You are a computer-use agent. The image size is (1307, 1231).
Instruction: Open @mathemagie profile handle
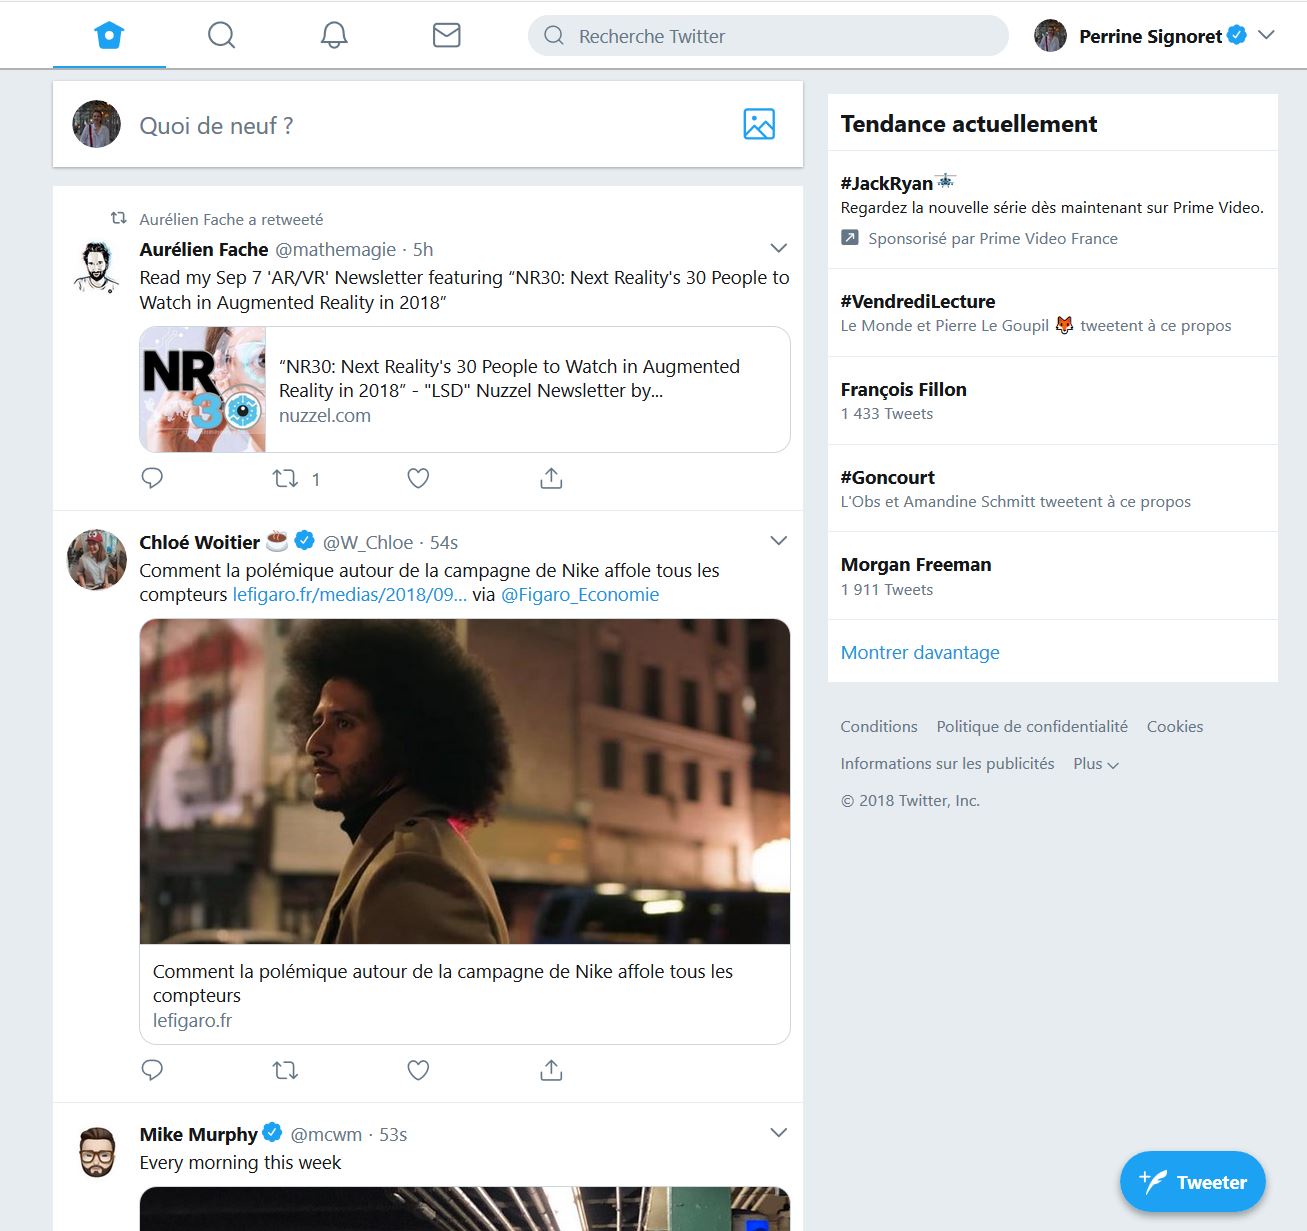click(x=335, y=249)
